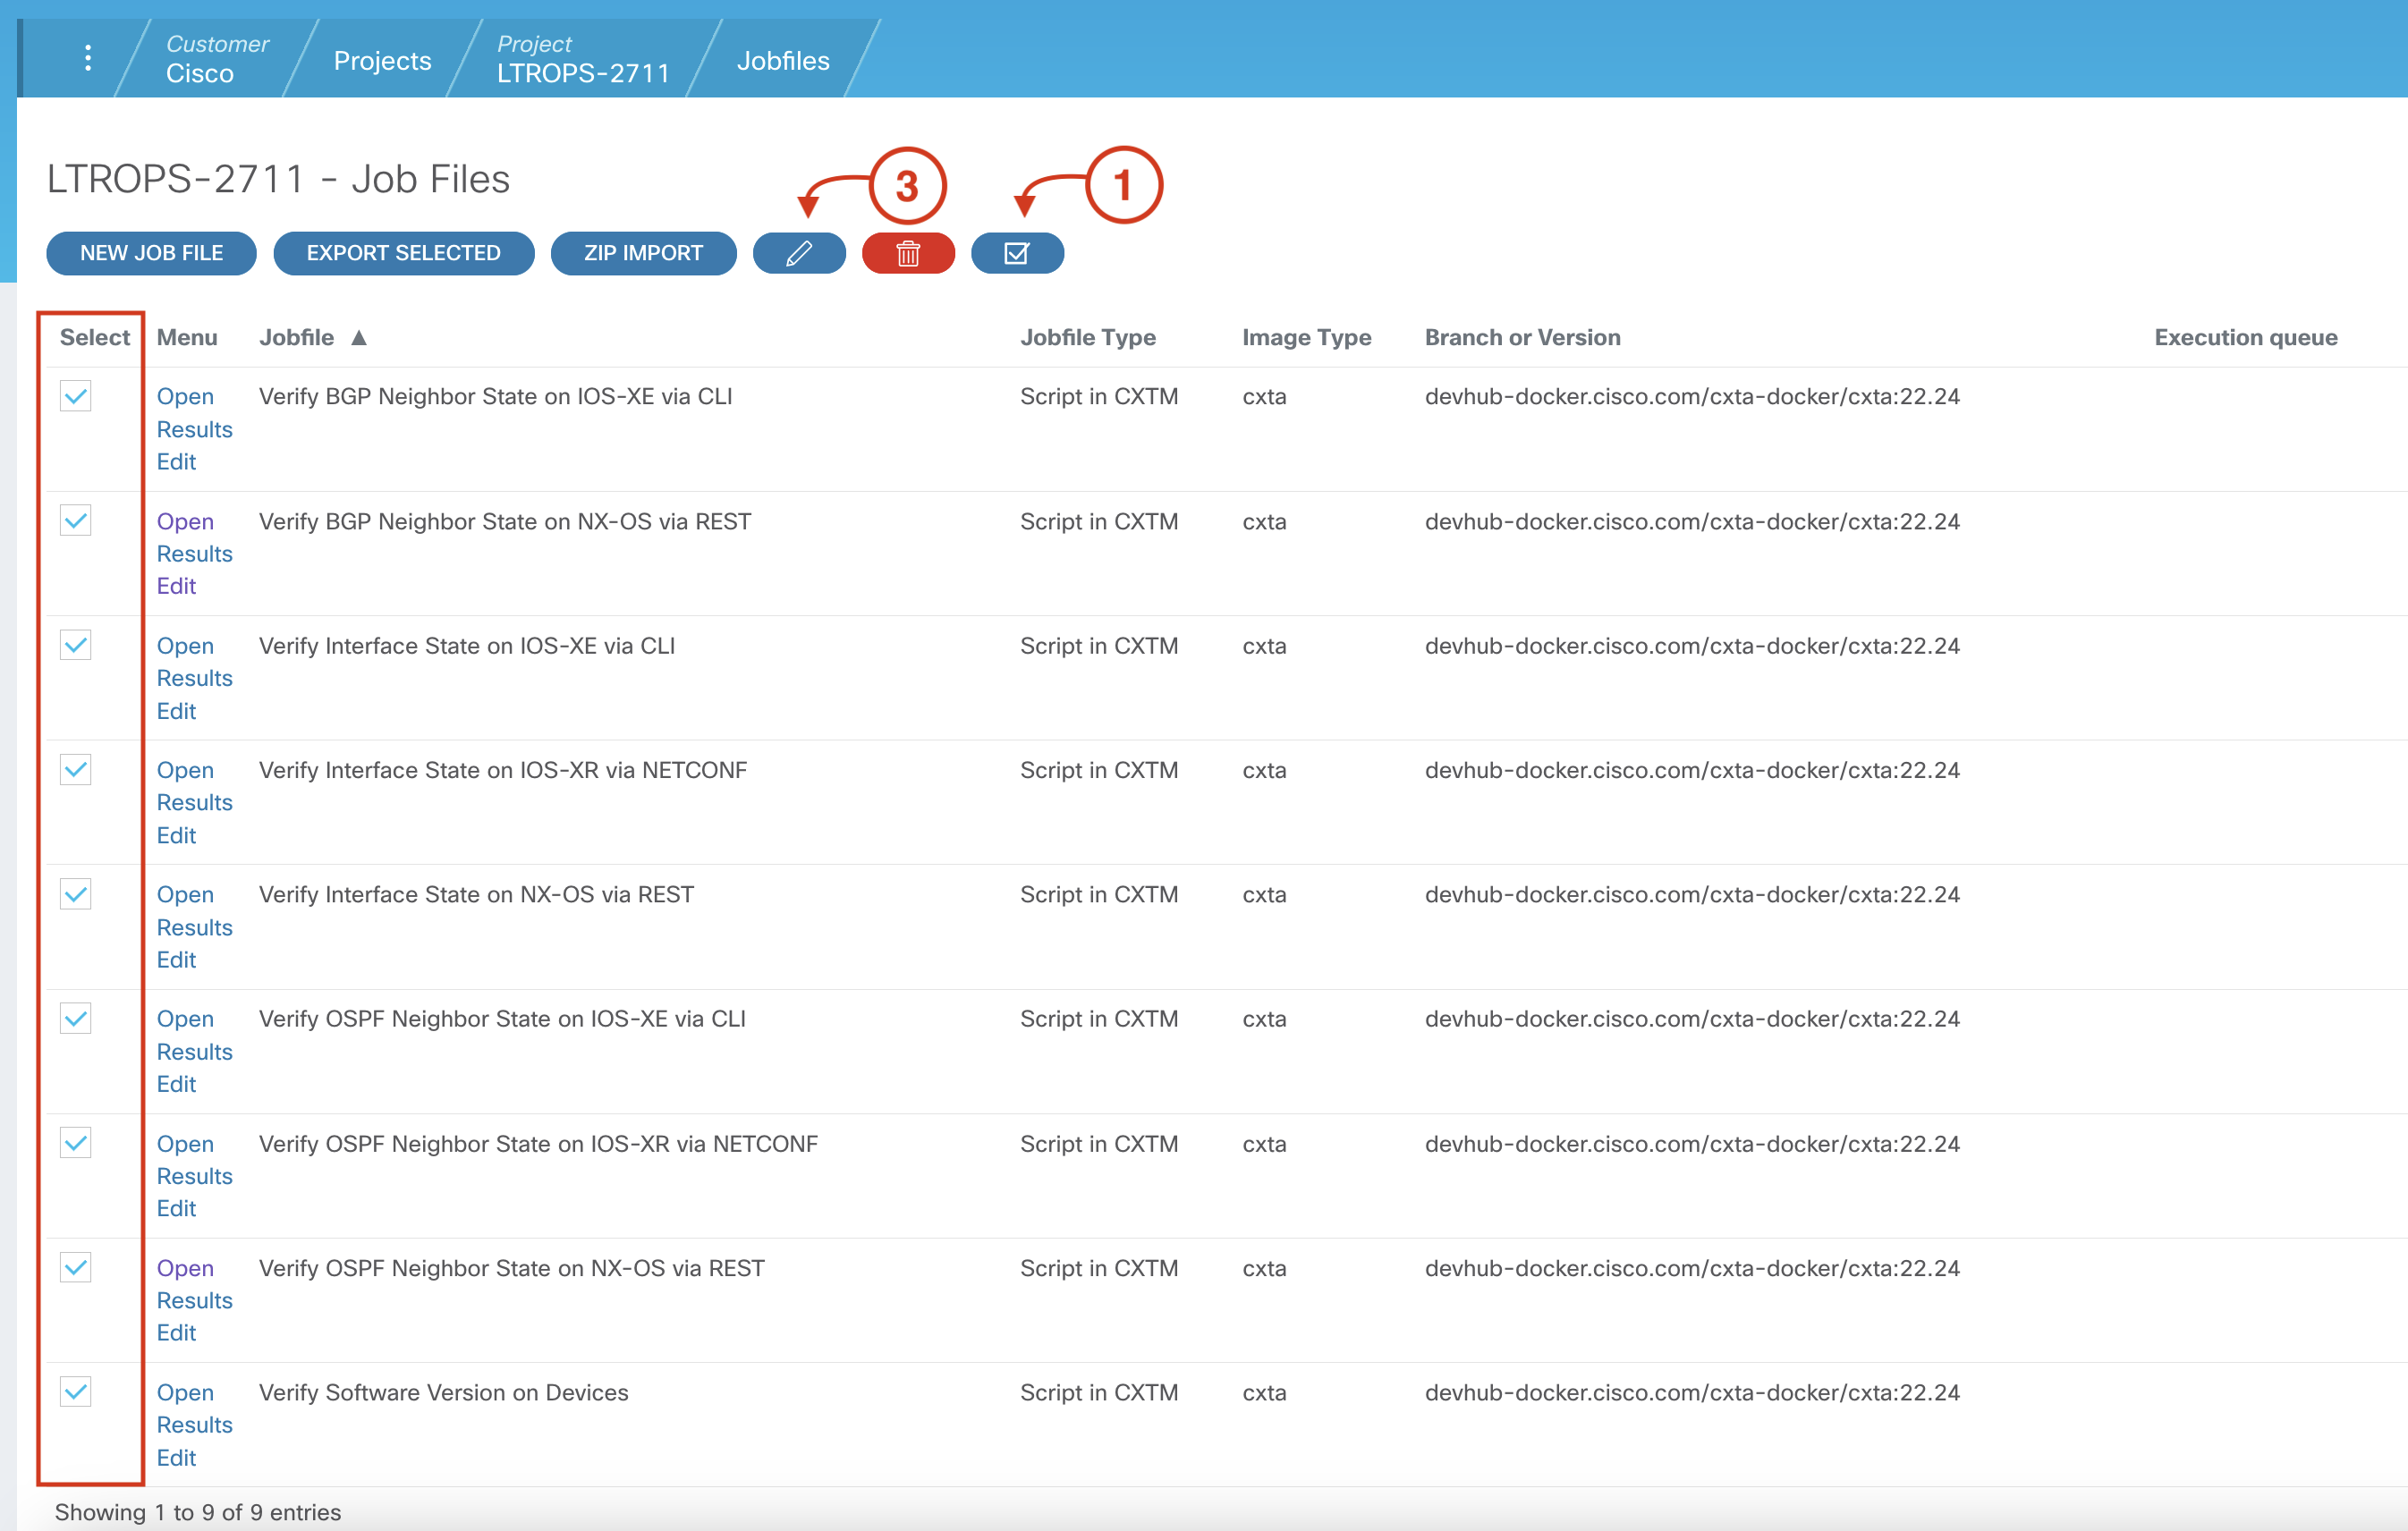Viewport: 2408px width, 1531px height.
Task: Open Verify Interface State on IOS-XE jobfile
Action: tap(185, 646)
